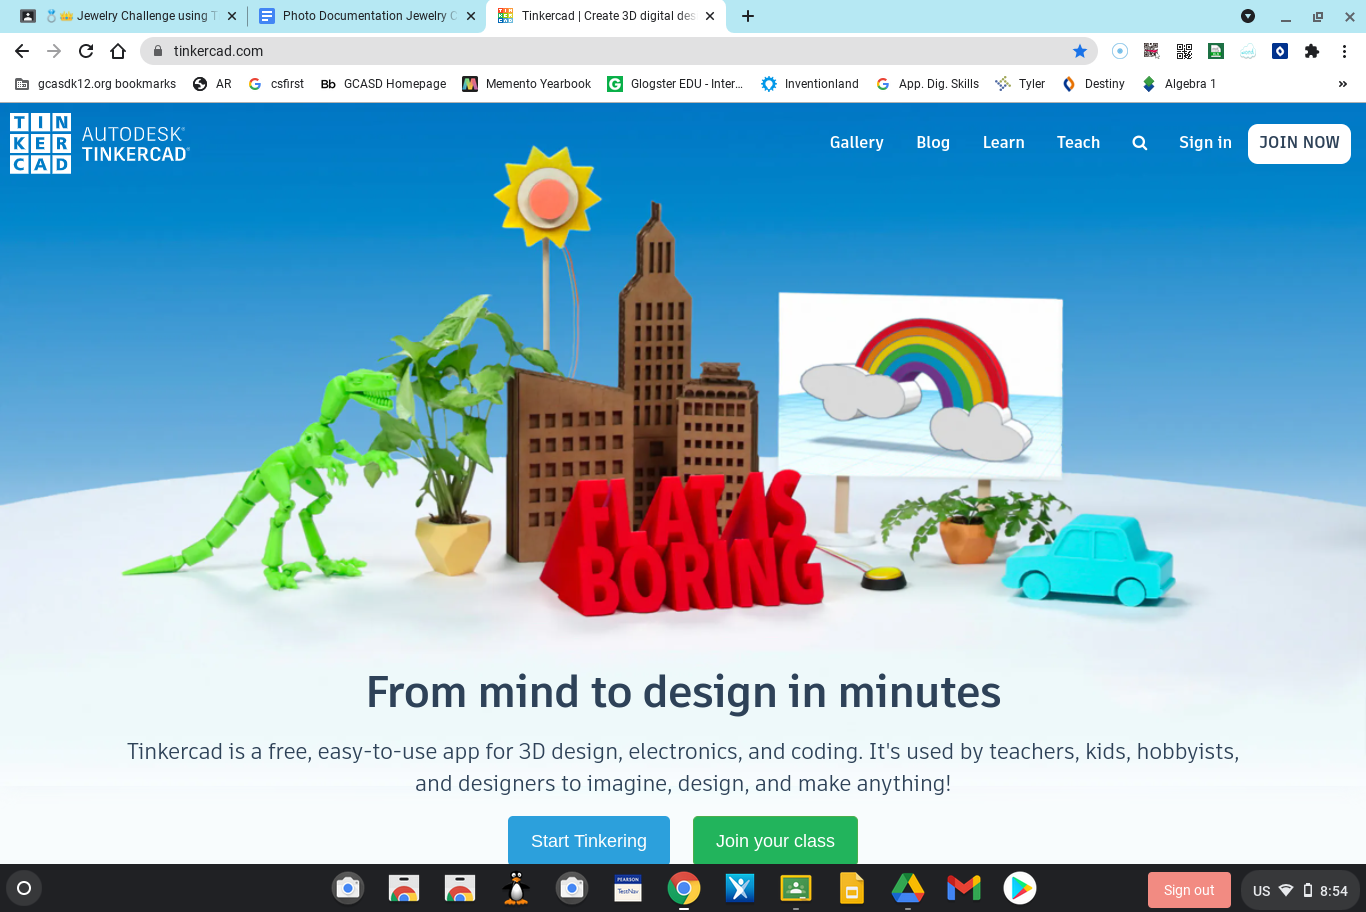Click the Join your class button
Screen dimensions: 1366x912
click(775, 840)
